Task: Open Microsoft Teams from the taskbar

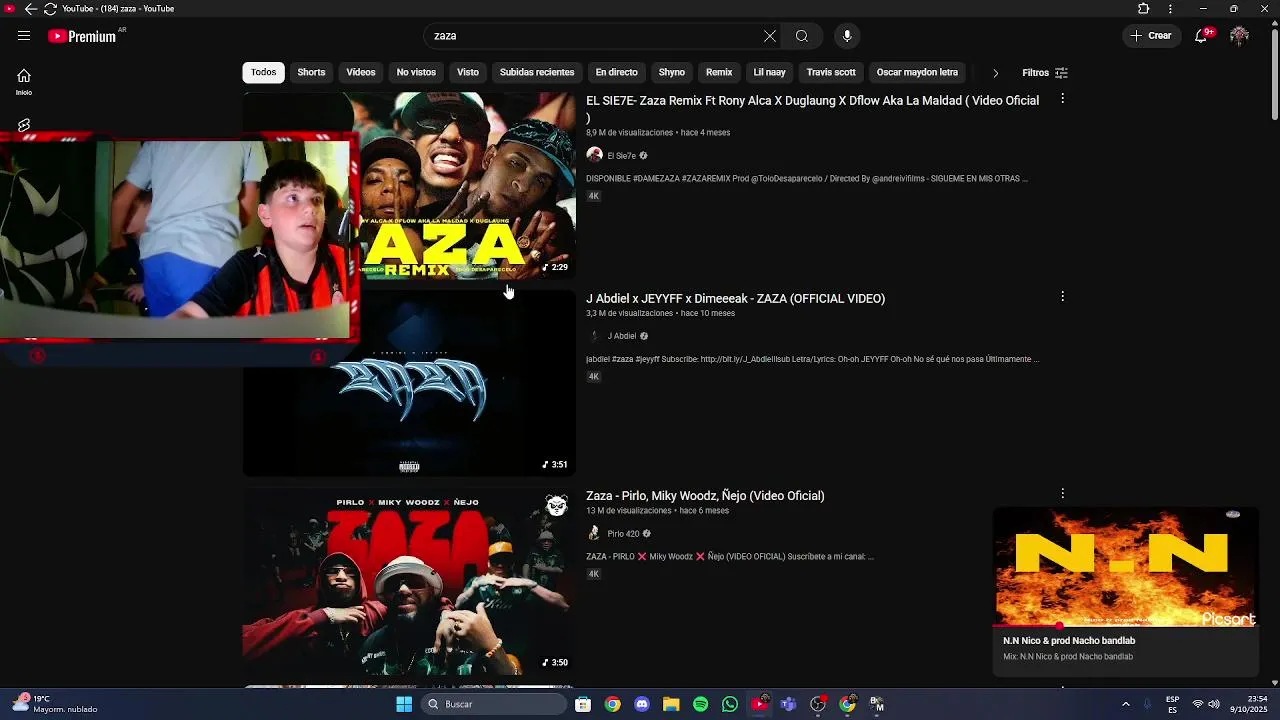Action: tap(788, 704)
